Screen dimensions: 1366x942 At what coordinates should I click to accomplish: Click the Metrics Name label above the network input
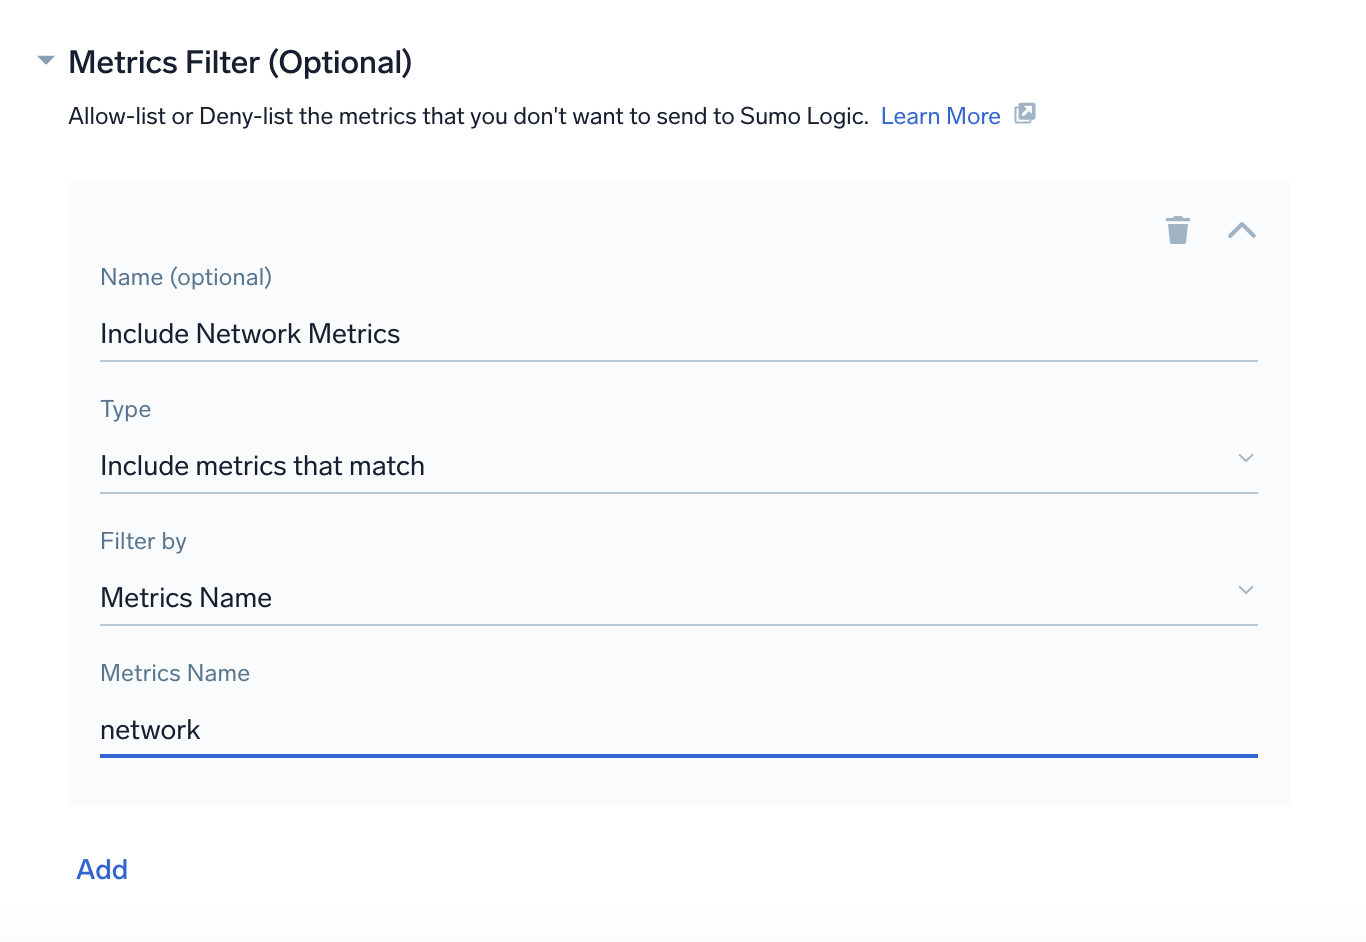(175, 673)
